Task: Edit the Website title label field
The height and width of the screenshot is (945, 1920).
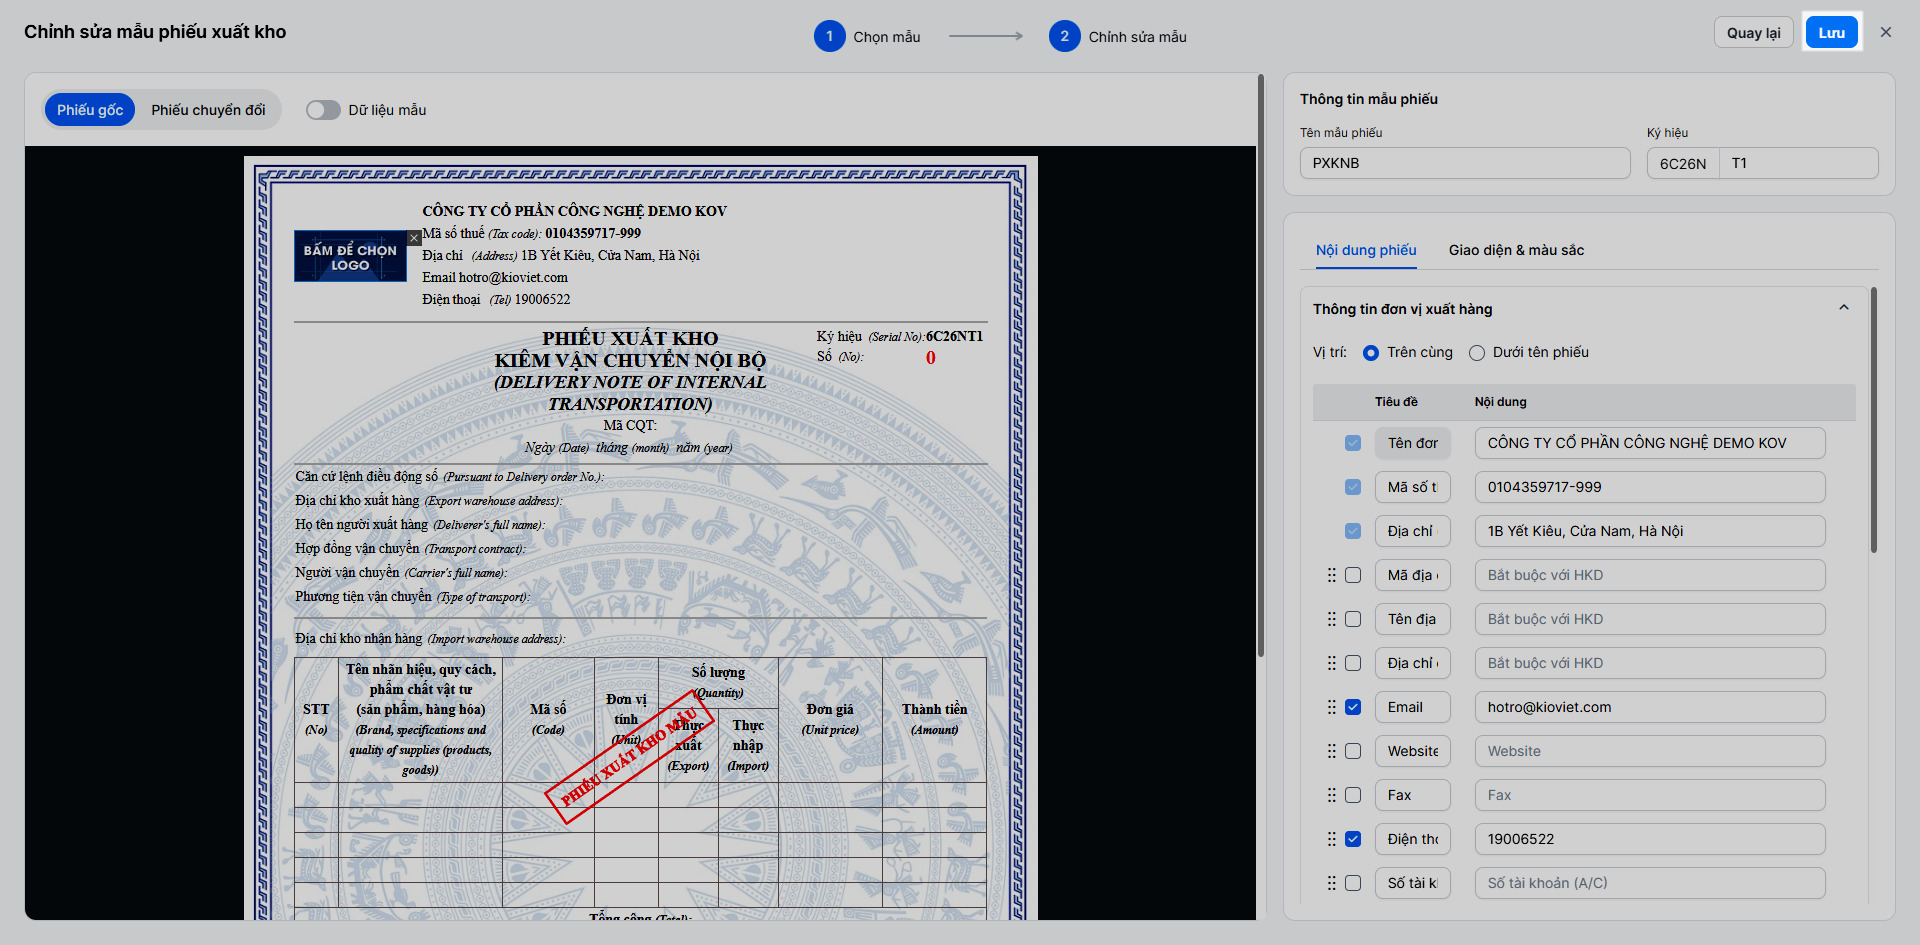Action: 1412,751
